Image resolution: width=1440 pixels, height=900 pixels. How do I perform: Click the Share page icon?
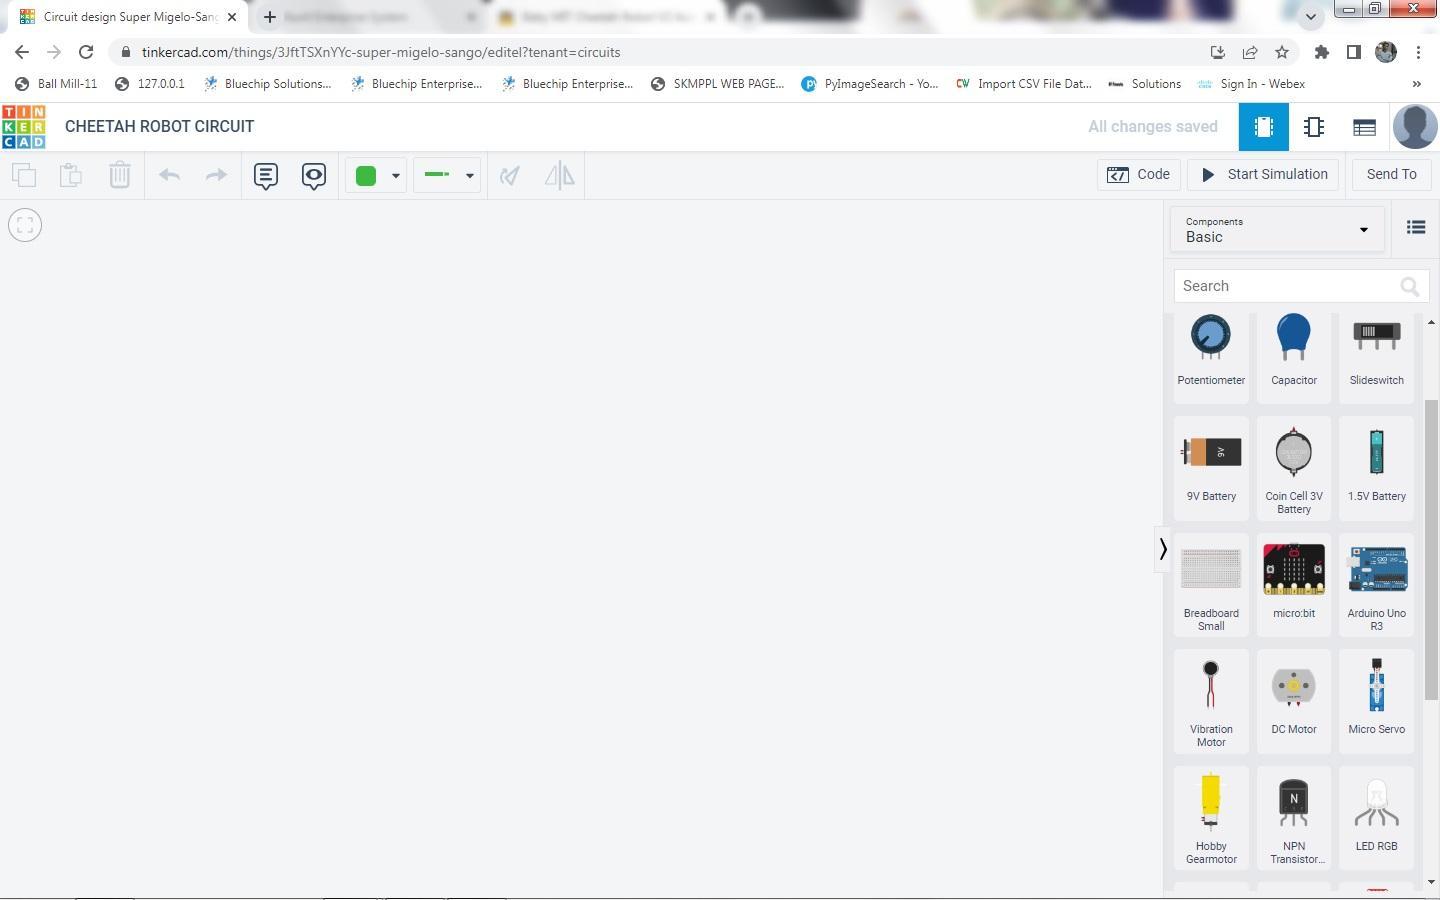(1250, 52)
